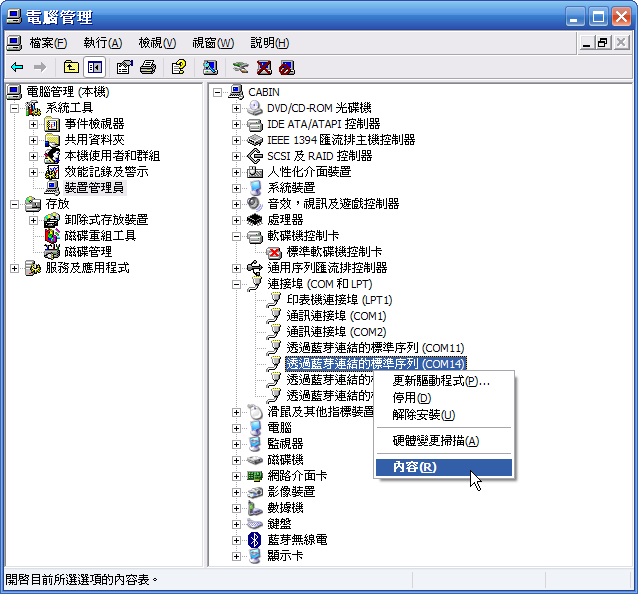Click the 滑鼠及其他指標裝置 mouse icon
Screen dimensions: 638x594
click(x=255, y=412)
